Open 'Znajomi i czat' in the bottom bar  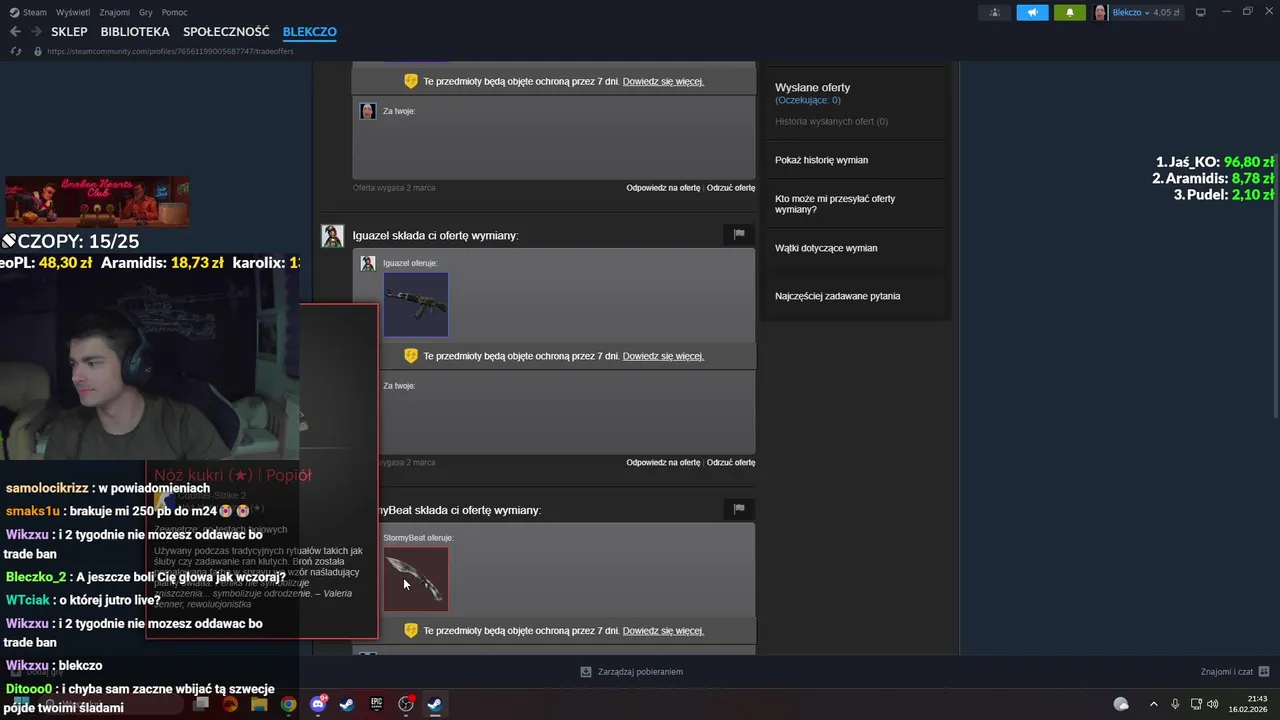click(x=1235, y=672)
